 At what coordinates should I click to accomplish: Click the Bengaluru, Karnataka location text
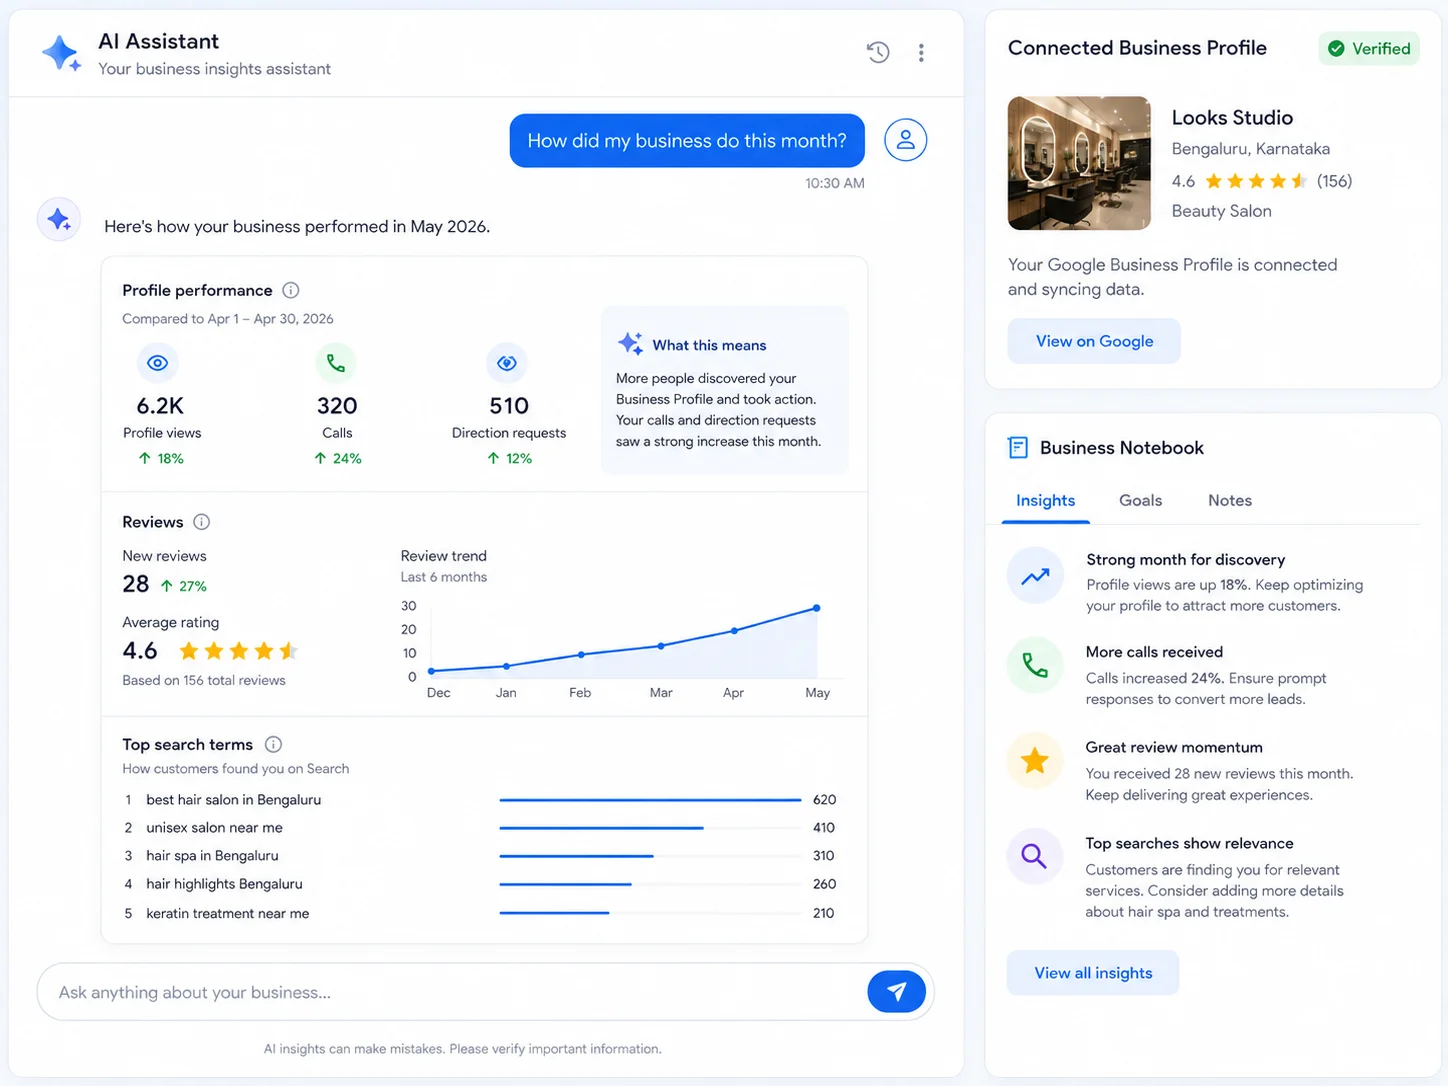click(1250, 149)
